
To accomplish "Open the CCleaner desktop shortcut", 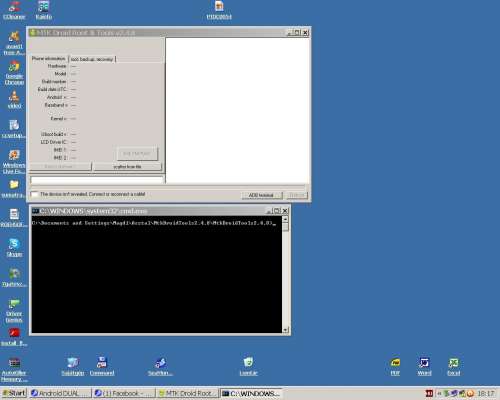I will point(14,10).
